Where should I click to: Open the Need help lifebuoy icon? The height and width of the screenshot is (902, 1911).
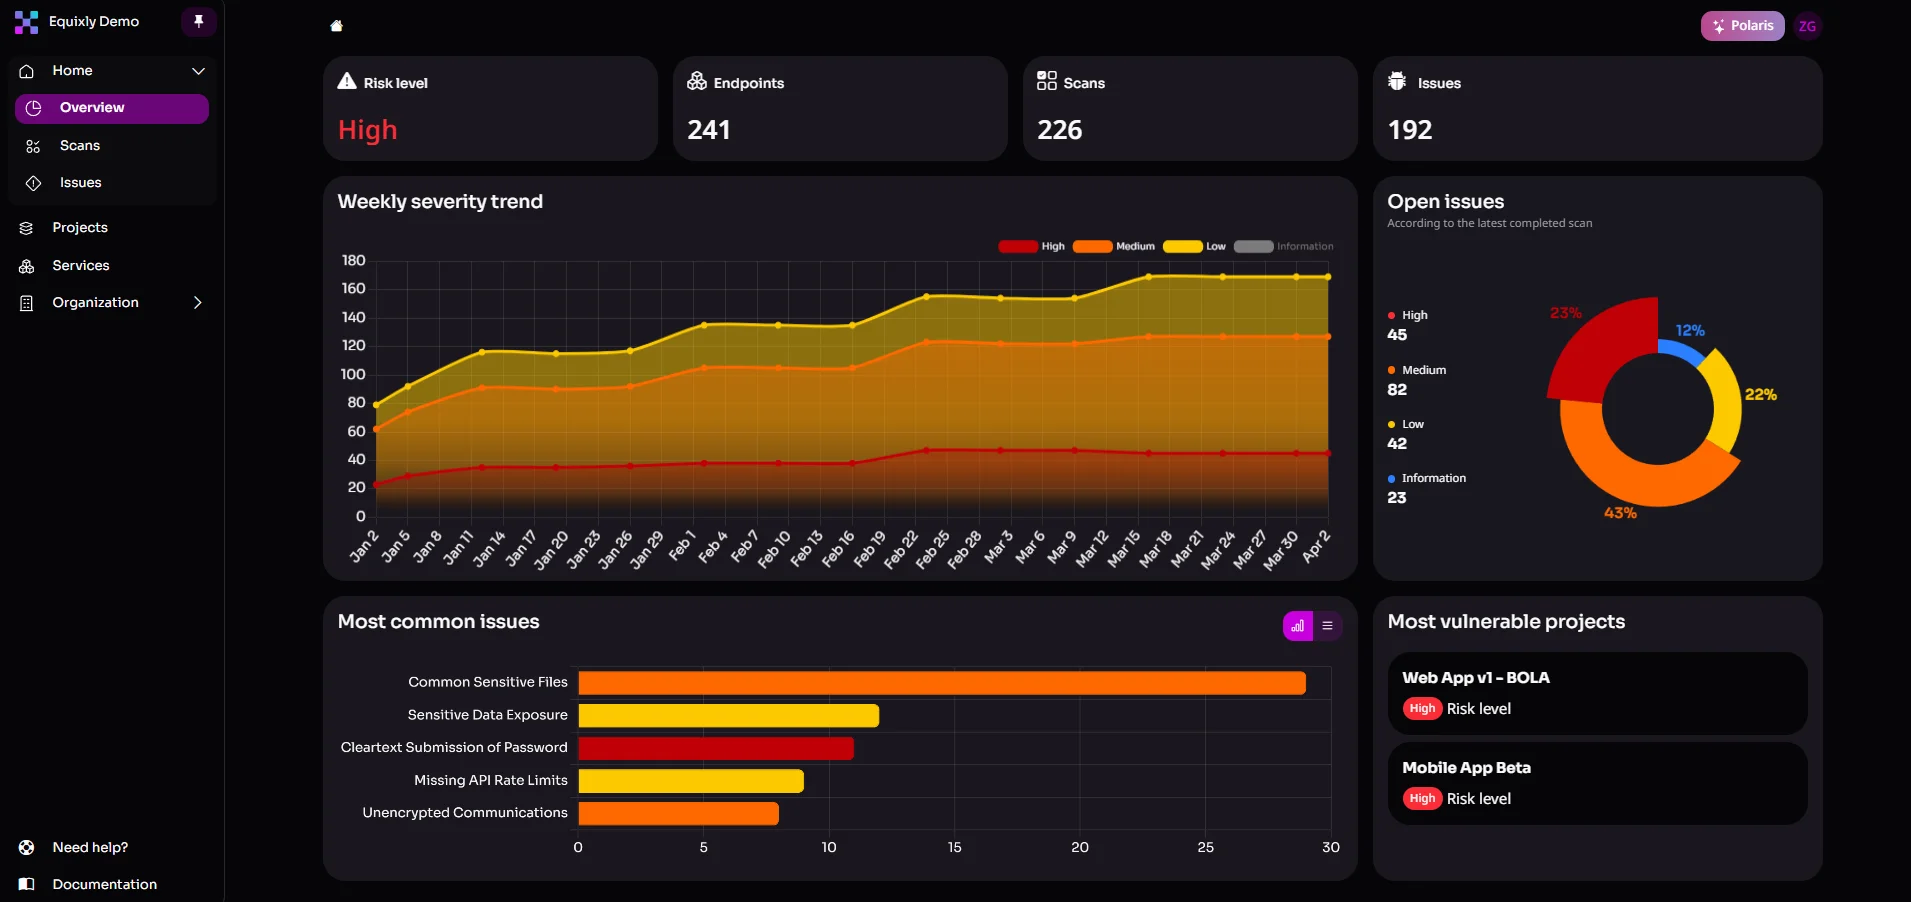25,847
